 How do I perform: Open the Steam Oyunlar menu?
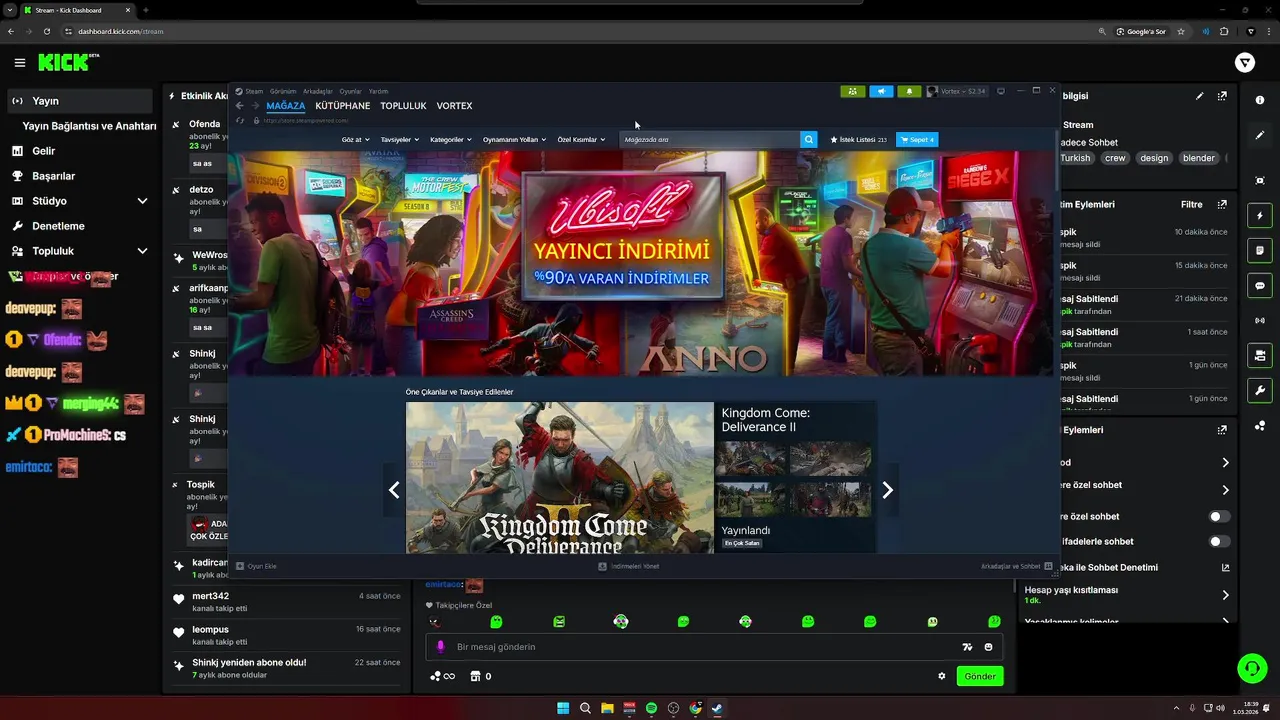[350, 91]
